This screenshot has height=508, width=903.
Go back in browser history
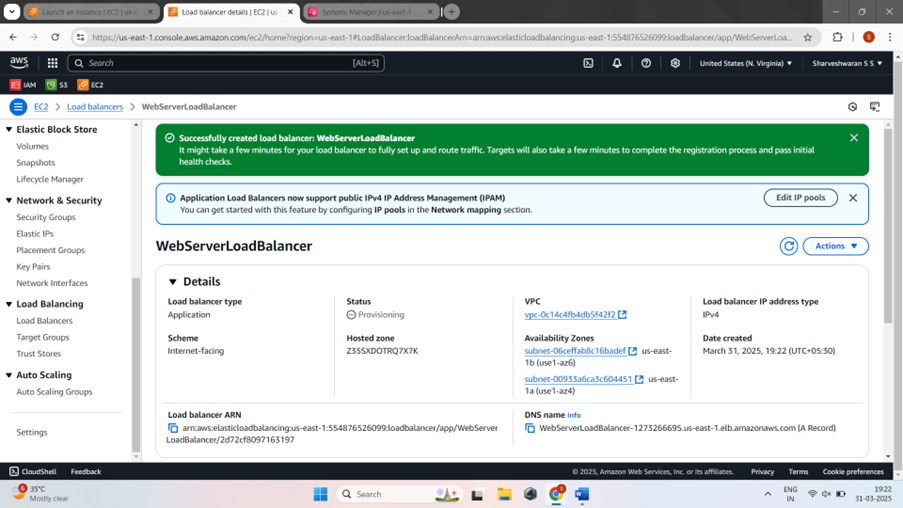pos(13,37)
